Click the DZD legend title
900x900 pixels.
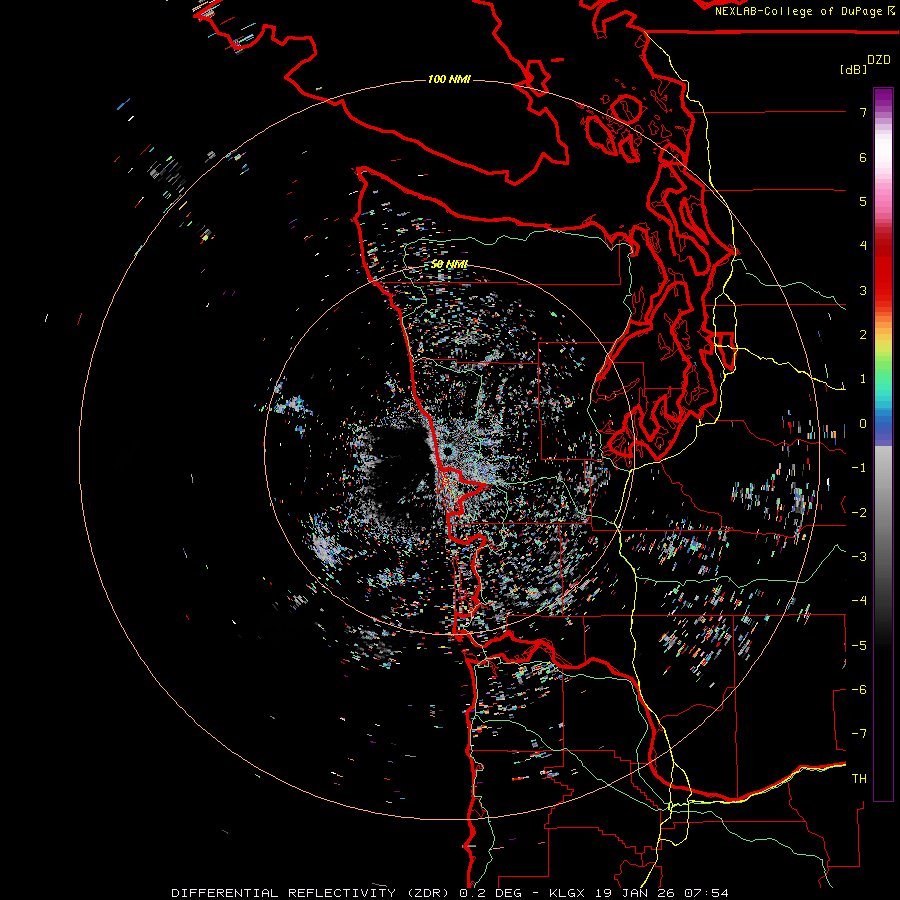tap(879, 60)
